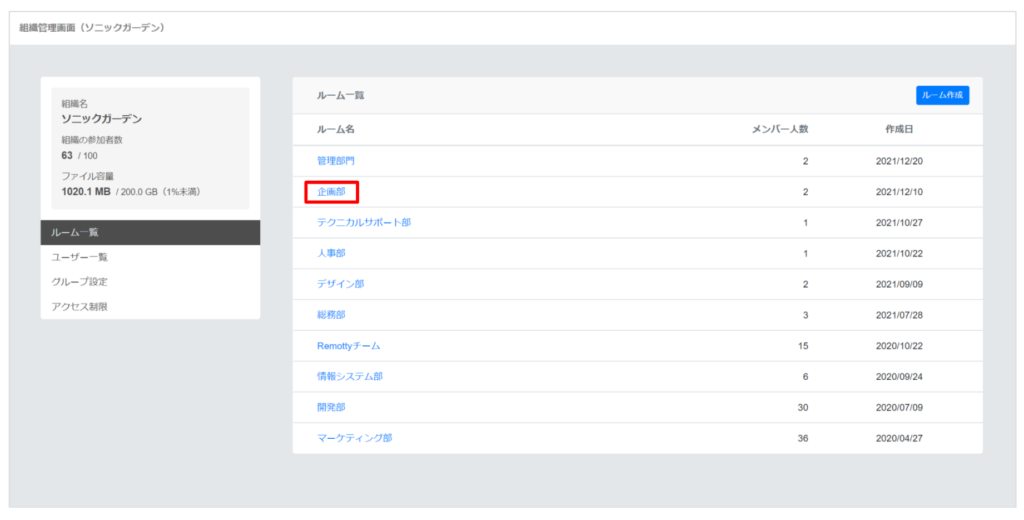Open the 開発部 room link
This screenshot has width=1024, height=520.
click(331, 407)
